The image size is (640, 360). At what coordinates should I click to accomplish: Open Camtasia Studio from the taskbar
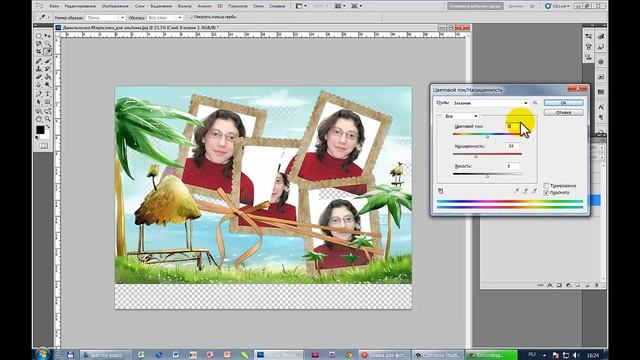(438, 355)
